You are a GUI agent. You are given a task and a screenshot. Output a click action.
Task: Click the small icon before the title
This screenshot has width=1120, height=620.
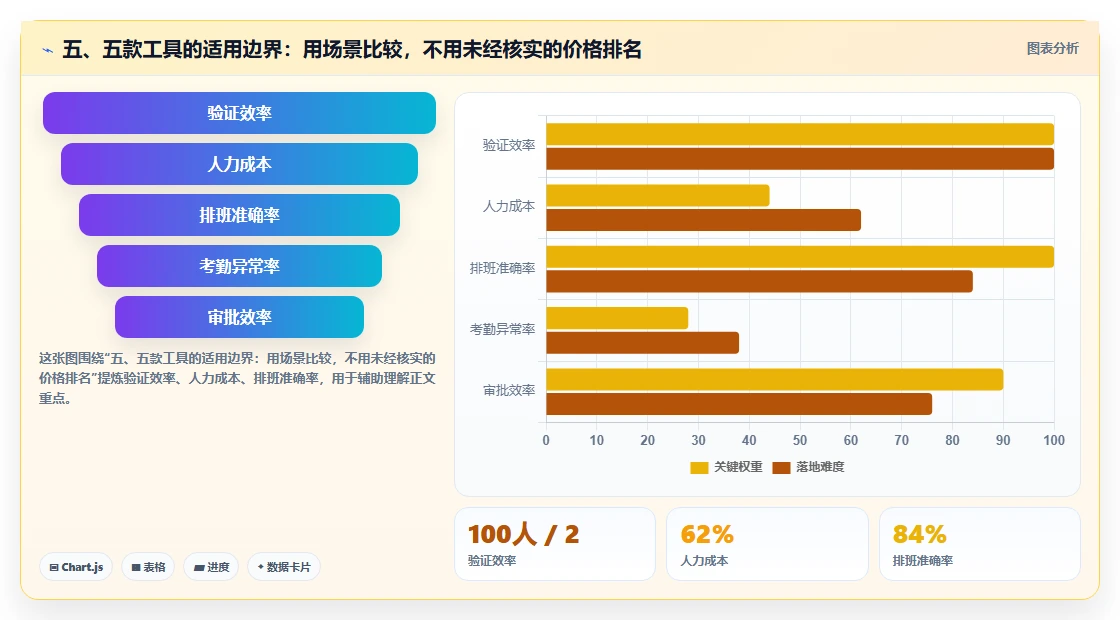click(48, 50)
